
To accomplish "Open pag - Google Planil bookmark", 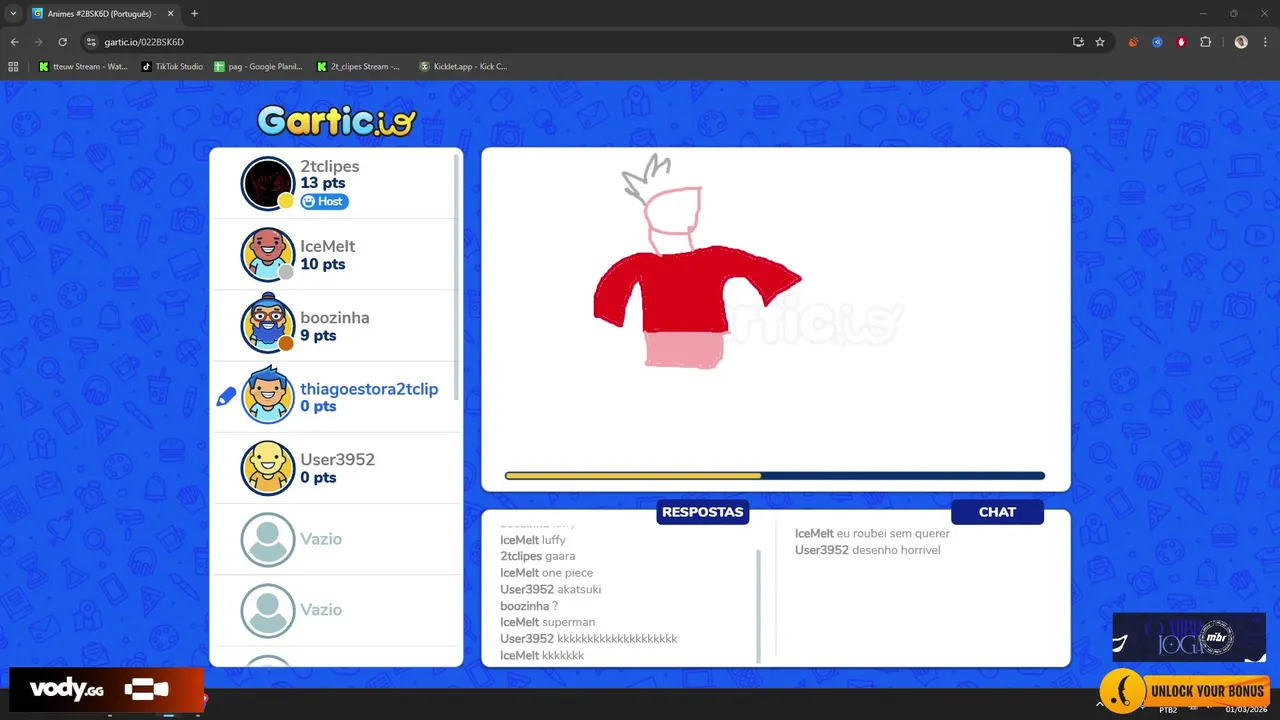I will (x=258, y=66).
